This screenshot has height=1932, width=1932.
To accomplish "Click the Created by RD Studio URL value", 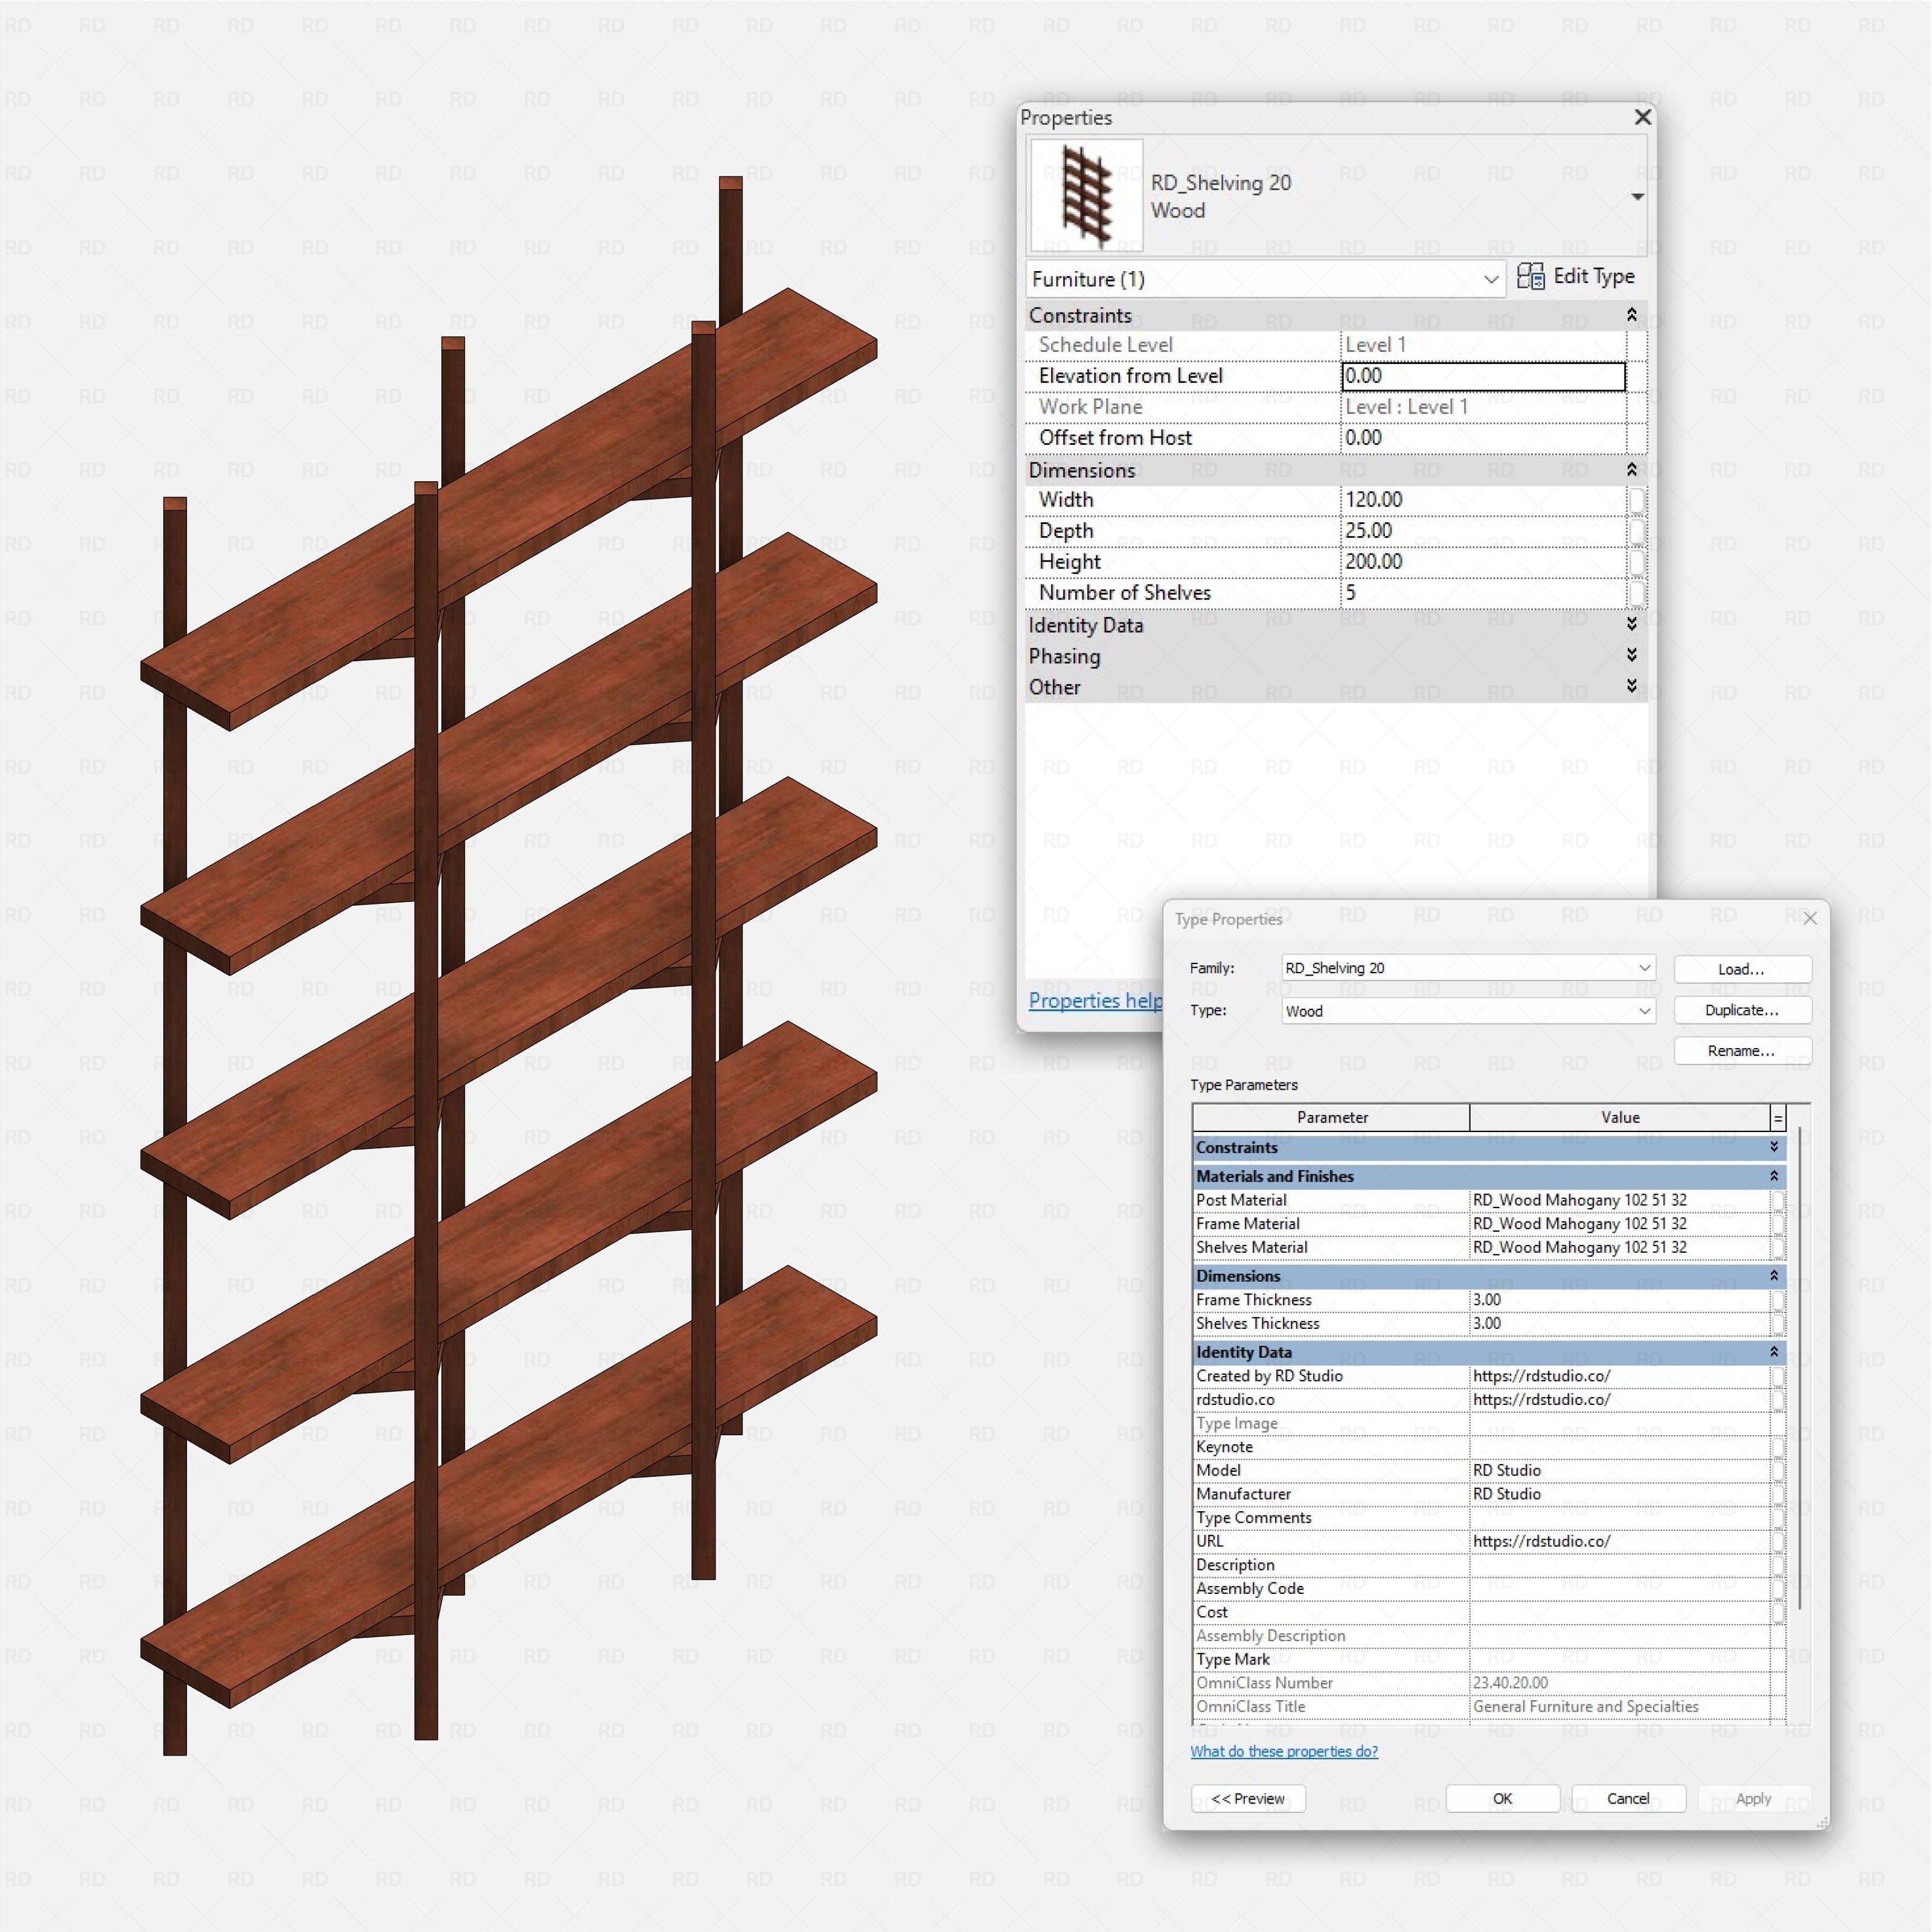I will click(x=1619, y=1376).
